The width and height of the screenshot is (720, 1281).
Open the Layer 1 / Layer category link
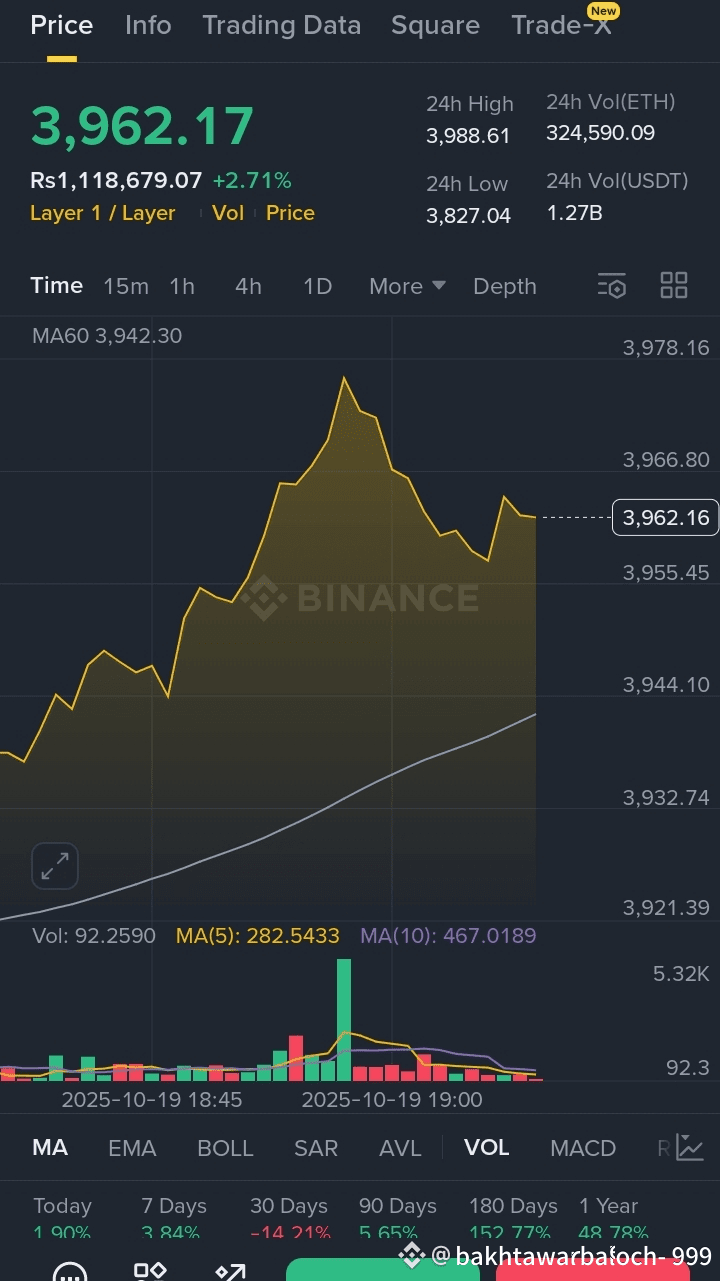(103, 213)
